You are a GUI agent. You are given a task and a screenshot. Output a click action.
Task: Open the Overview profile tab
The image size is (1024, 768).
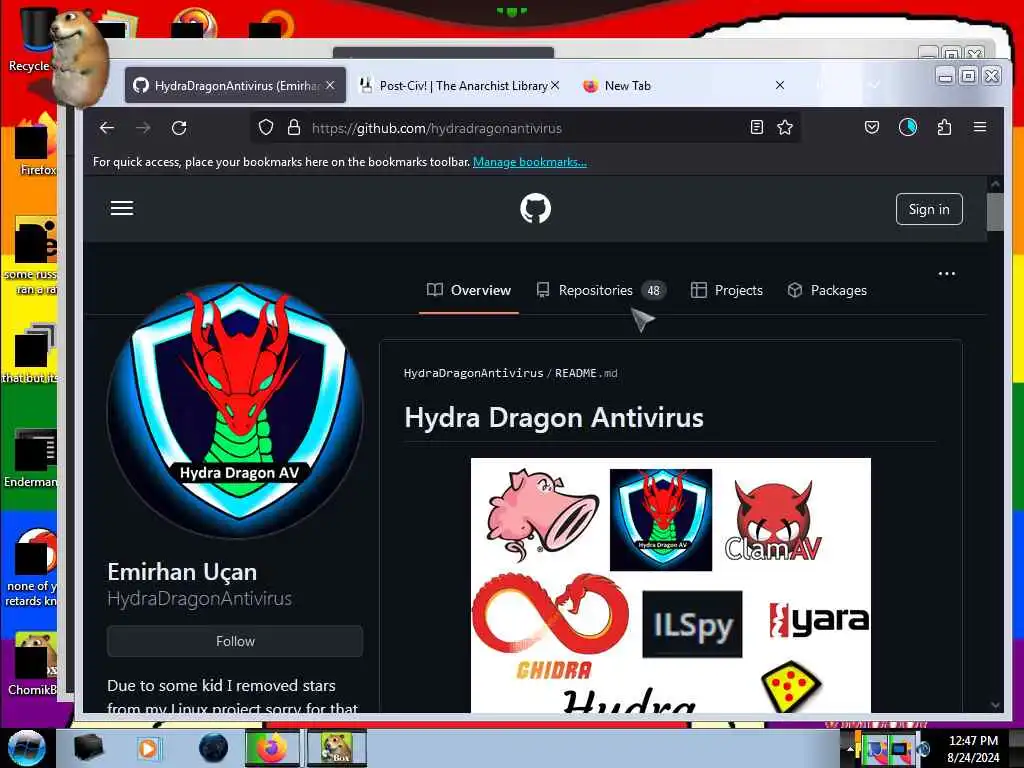point(469,291)
